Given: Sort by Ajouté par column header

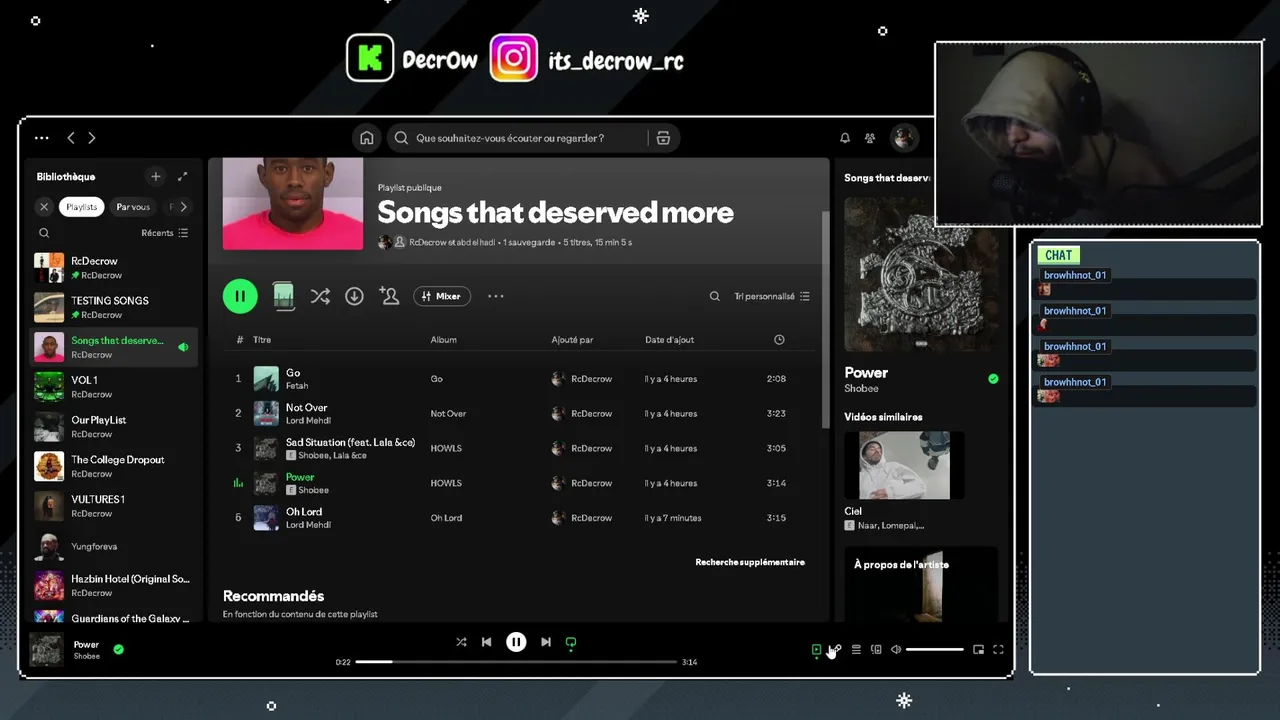Looking at the screenshot, I should (572, 340).
